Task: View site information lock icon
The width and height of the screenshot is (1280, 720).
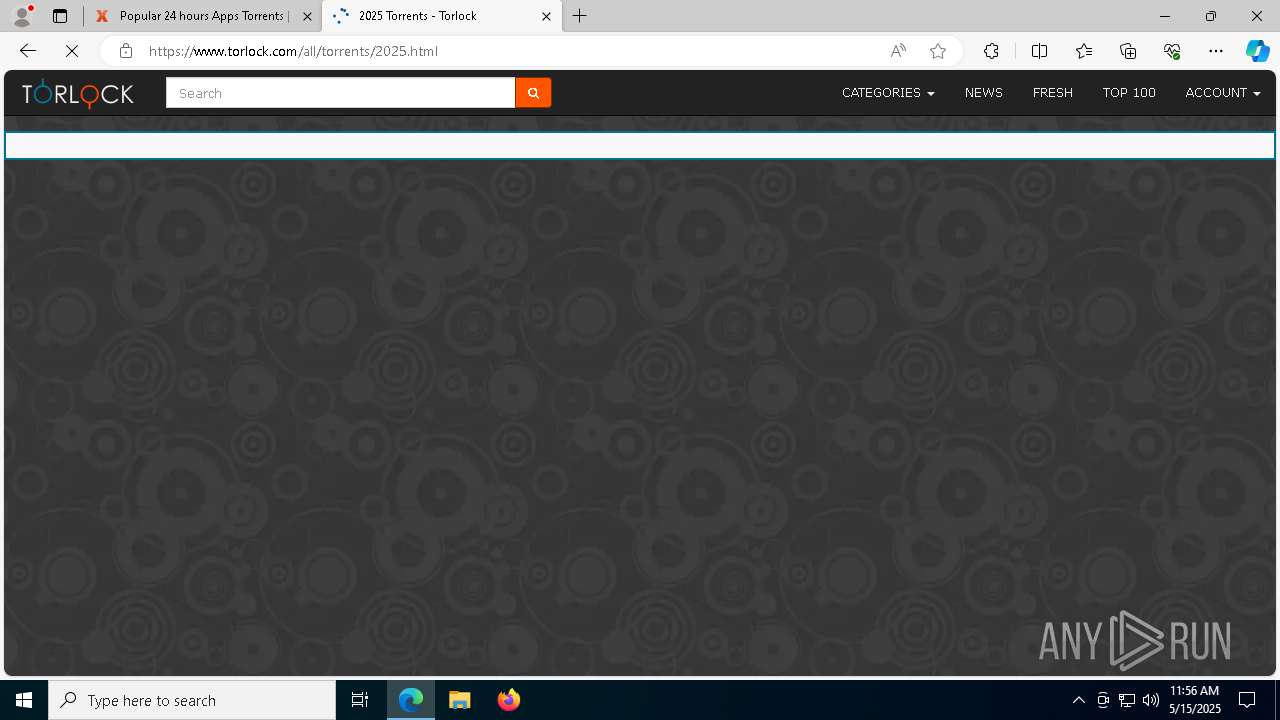Action: coord(125,51)
